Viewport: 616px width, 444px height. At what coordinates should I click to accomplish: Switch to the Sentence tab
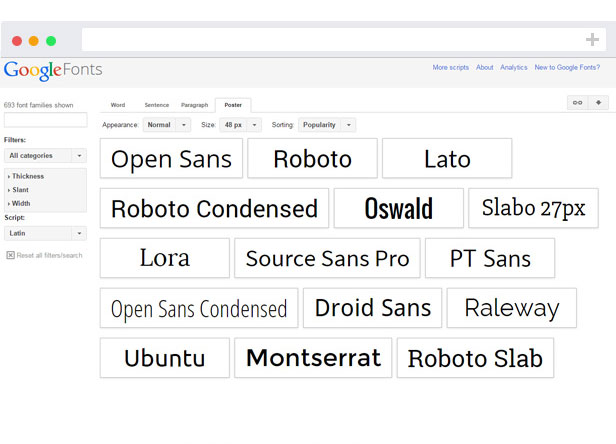[156, 105]
